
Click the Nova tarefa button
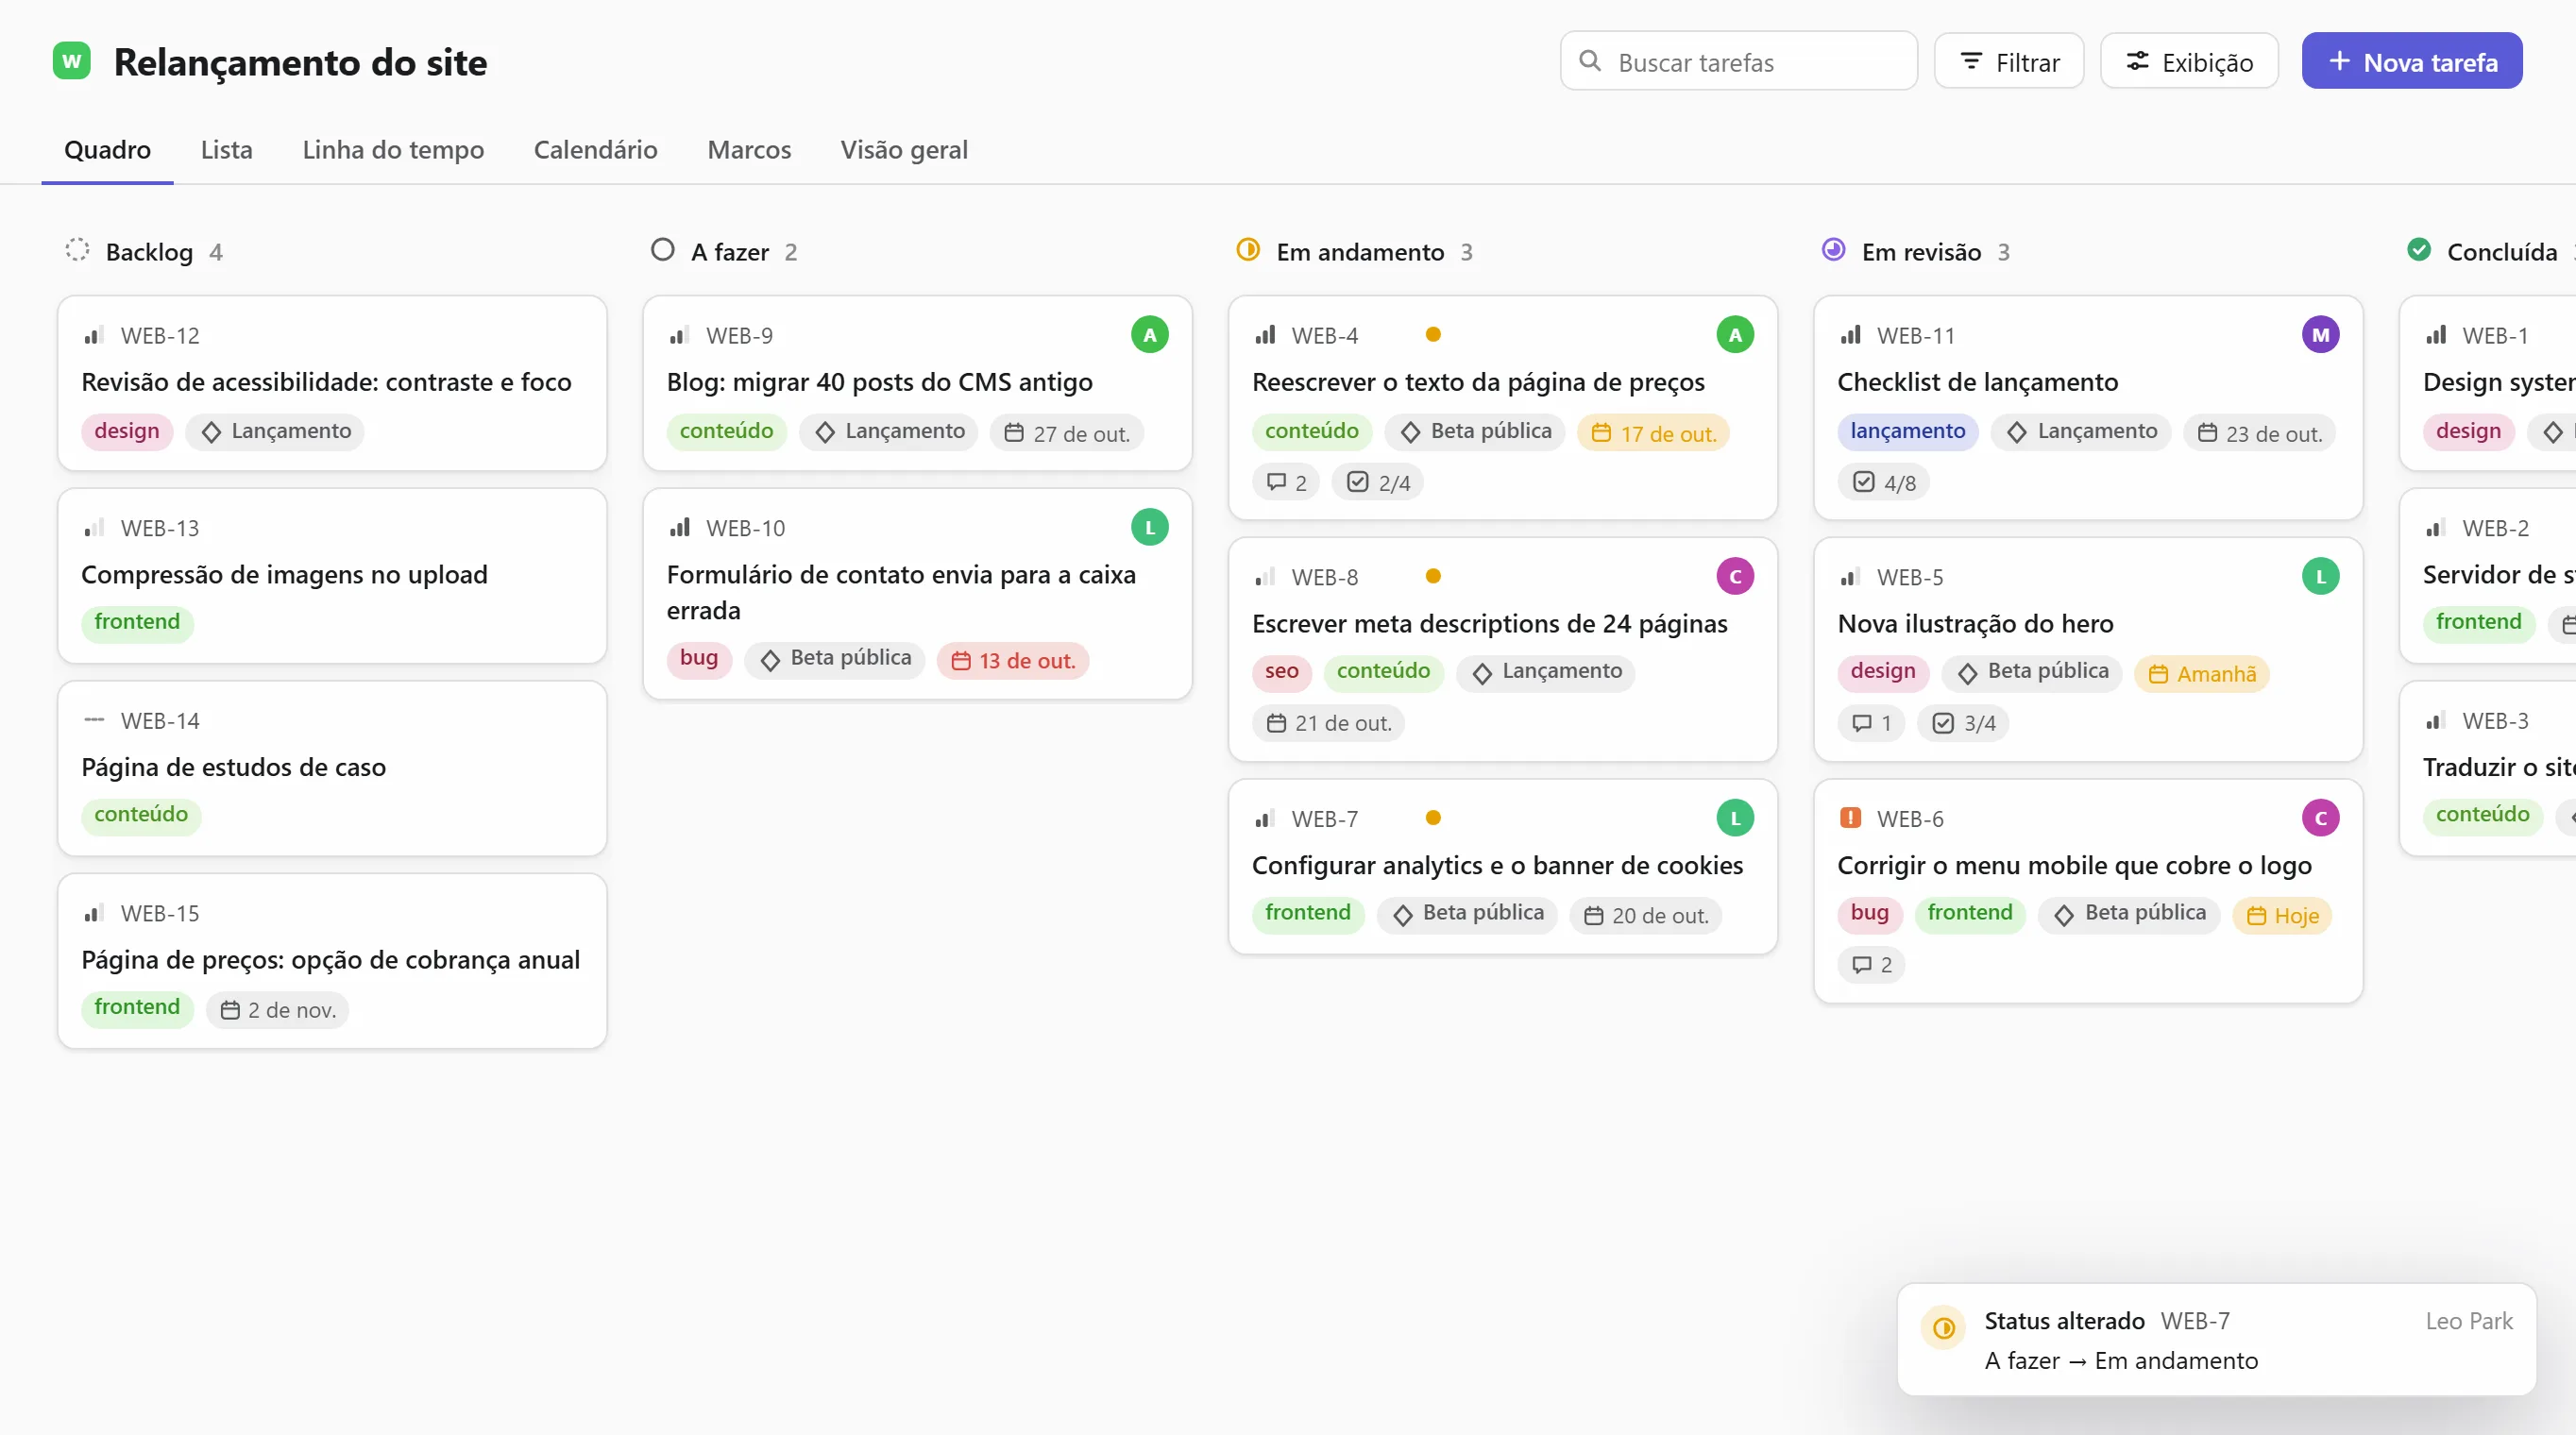tap(2412, 61)
